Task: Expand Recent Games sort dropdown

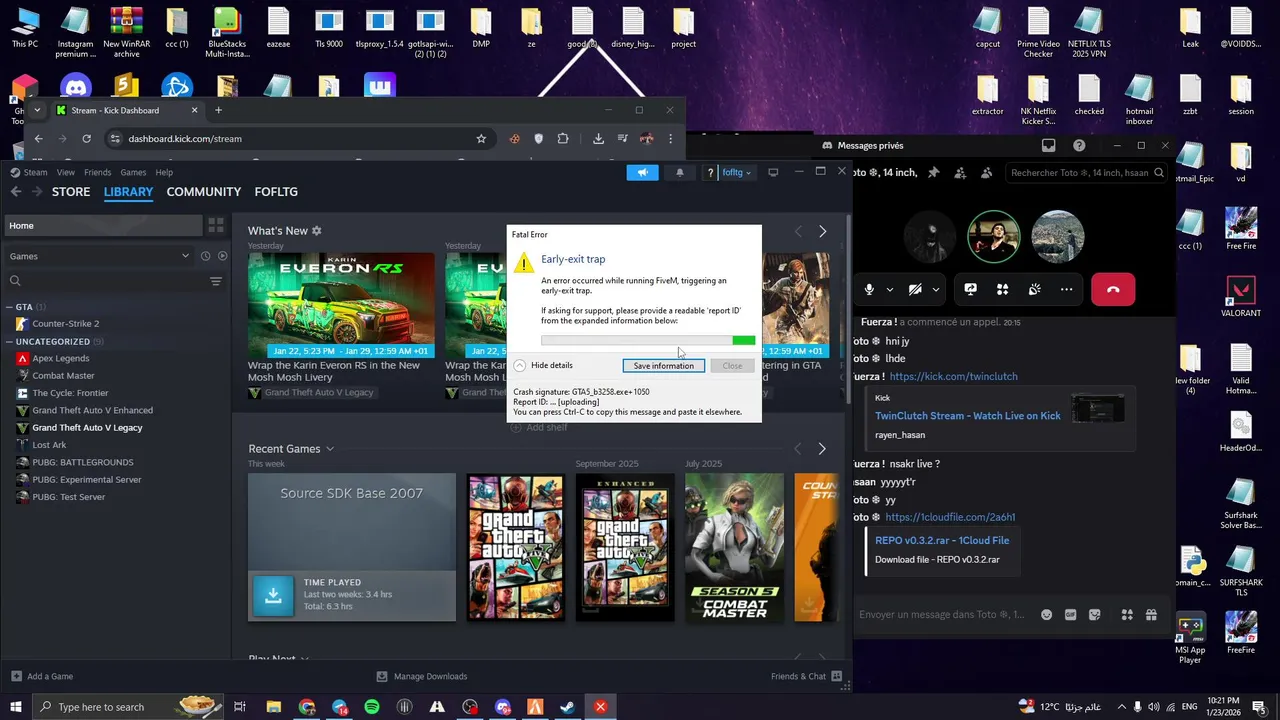Action: click(330, 449)
